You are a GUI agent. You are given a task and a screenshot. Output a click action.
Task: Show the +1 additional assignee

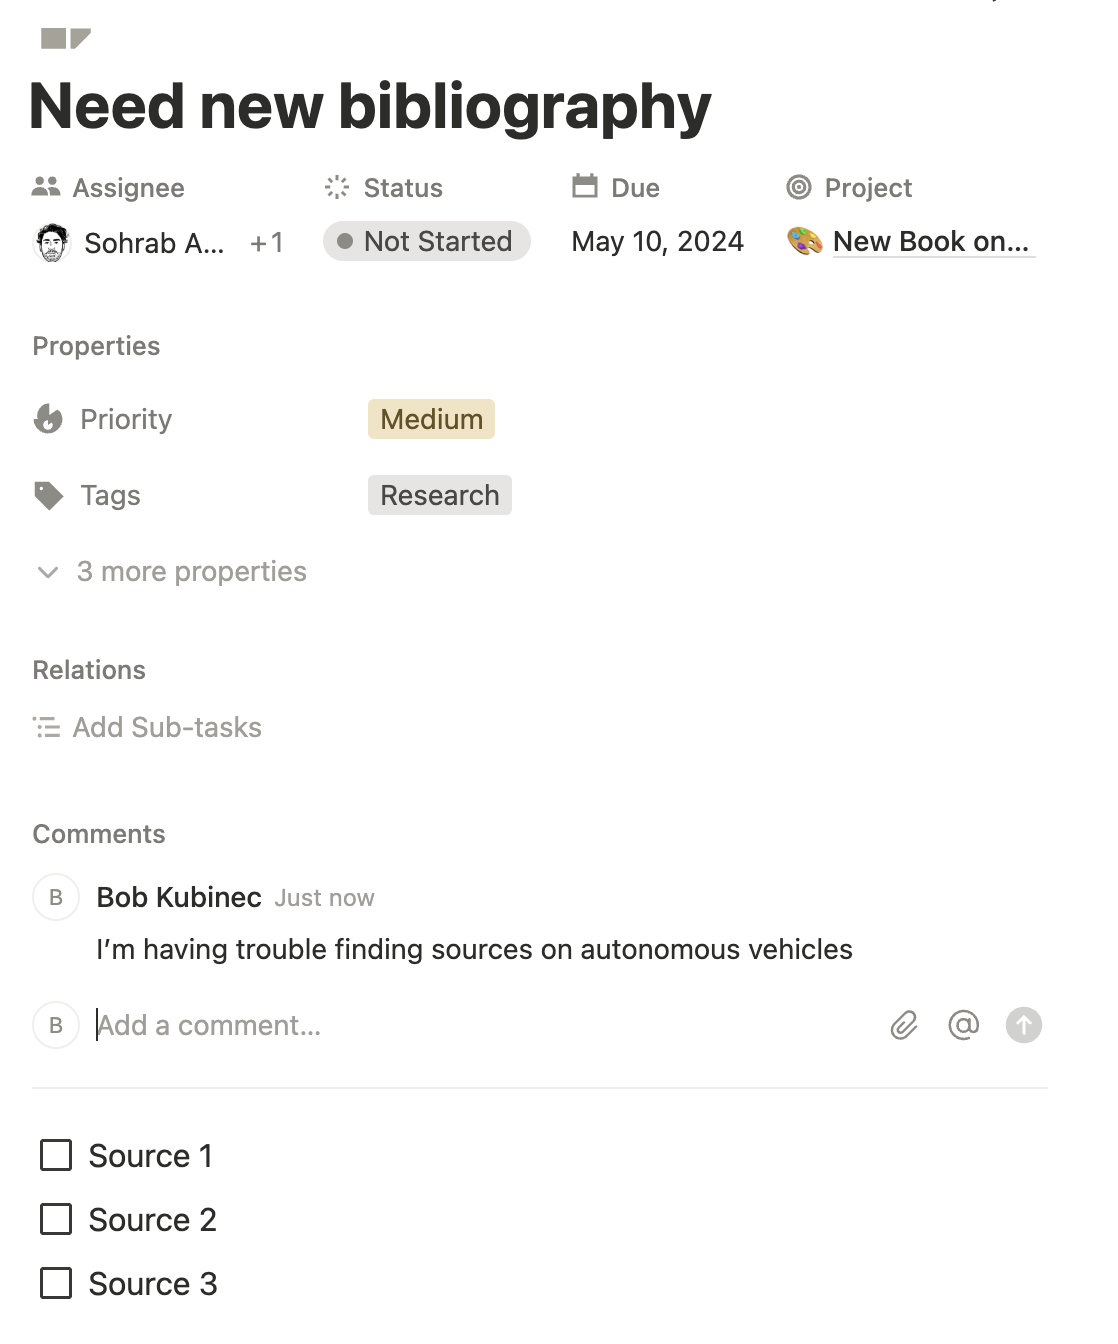[x=266, y=243]
